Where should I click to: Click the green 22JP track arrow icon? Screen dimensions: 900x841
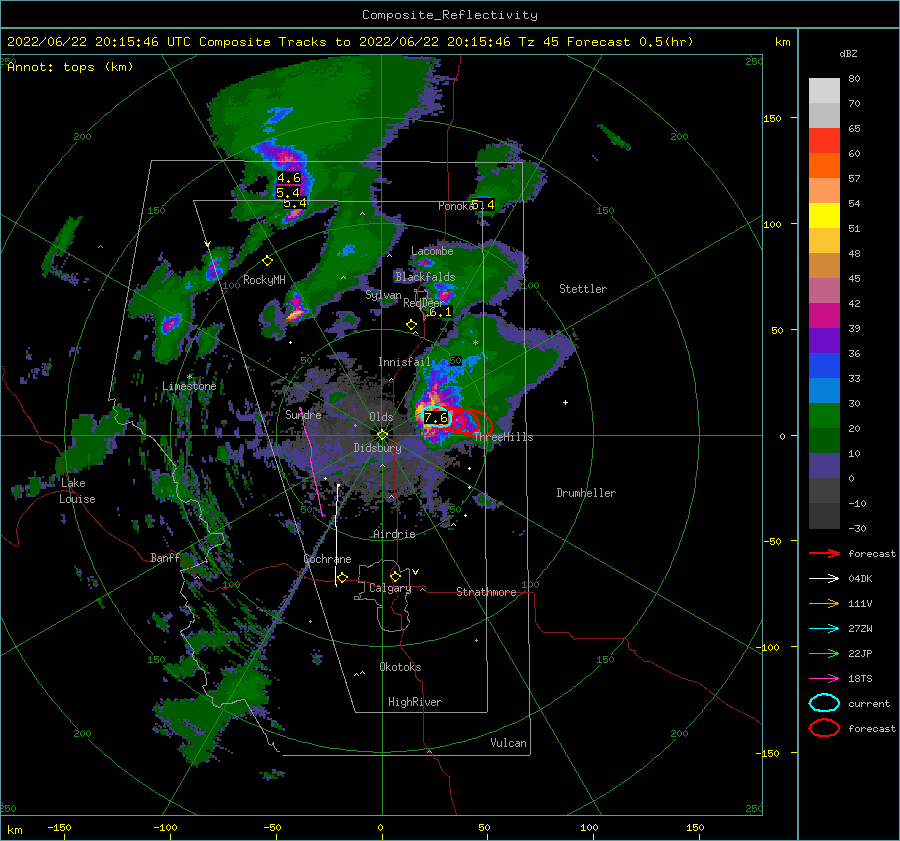824,653
